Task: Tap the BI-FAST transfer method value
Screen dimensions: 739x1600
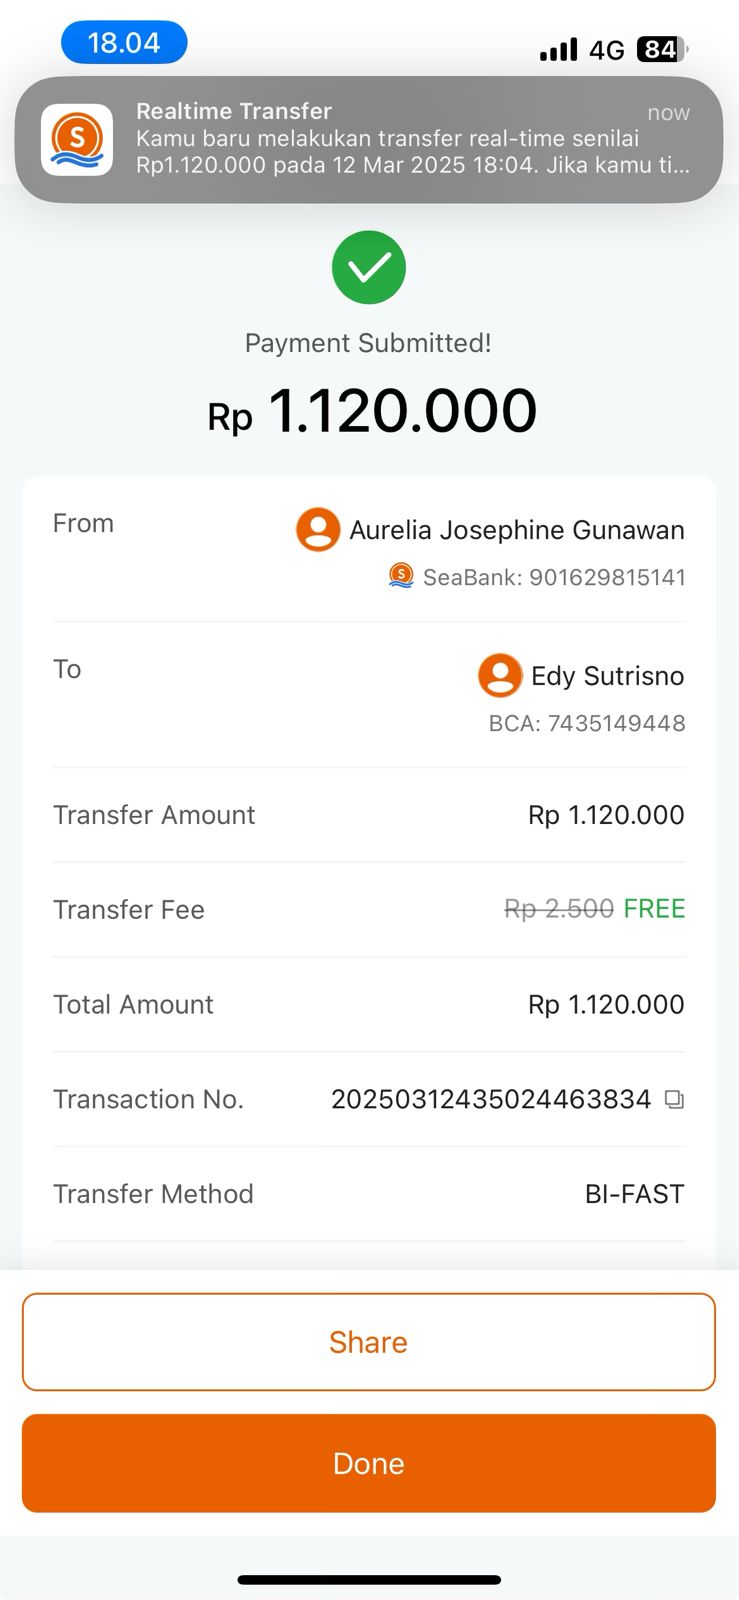Action: (634, 1194)
